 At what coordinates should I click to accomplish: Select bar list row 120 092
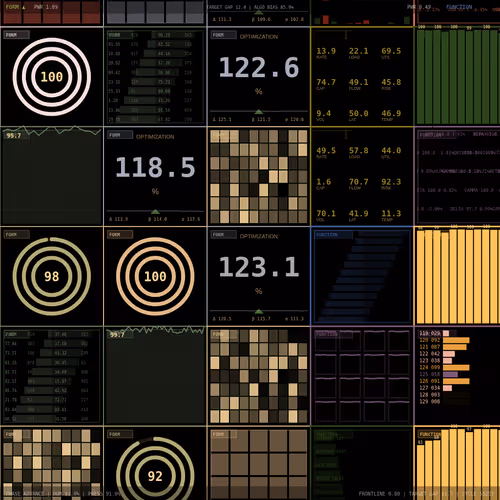(444, 340)
